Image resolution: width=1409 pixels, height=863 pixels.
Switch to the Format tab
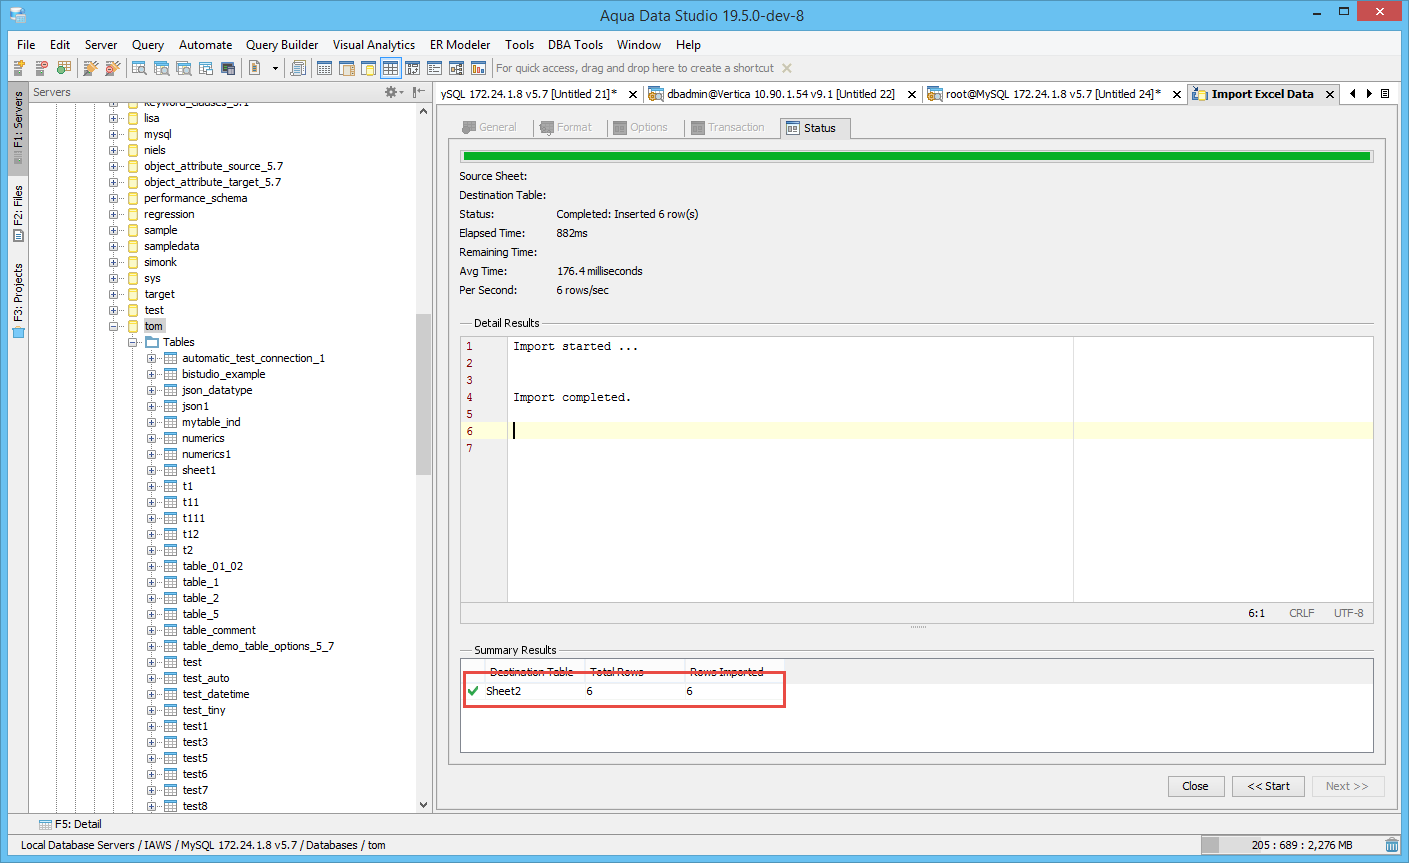(566, 127)
